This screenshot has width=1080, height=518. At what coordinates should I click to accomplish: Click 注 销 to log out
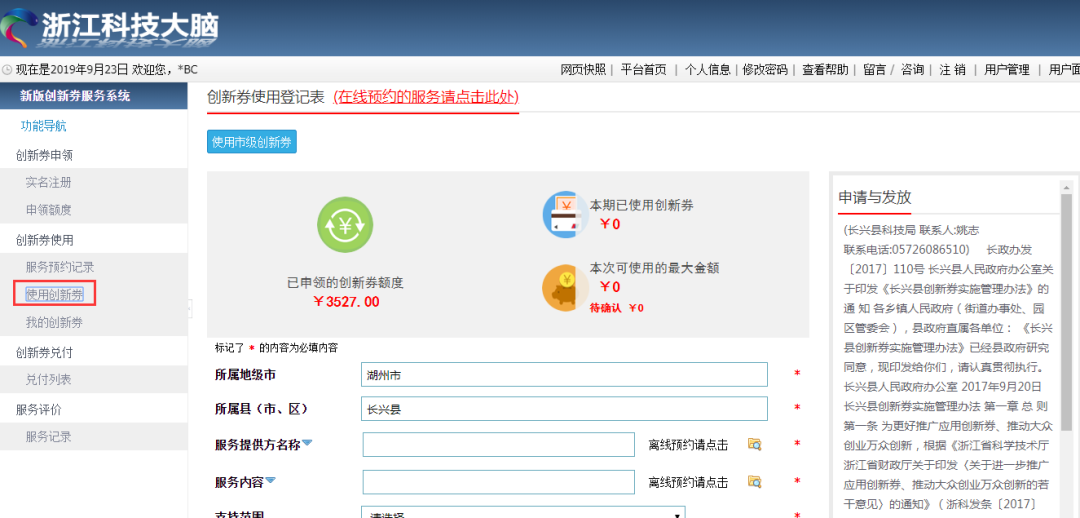coord(953,70)
